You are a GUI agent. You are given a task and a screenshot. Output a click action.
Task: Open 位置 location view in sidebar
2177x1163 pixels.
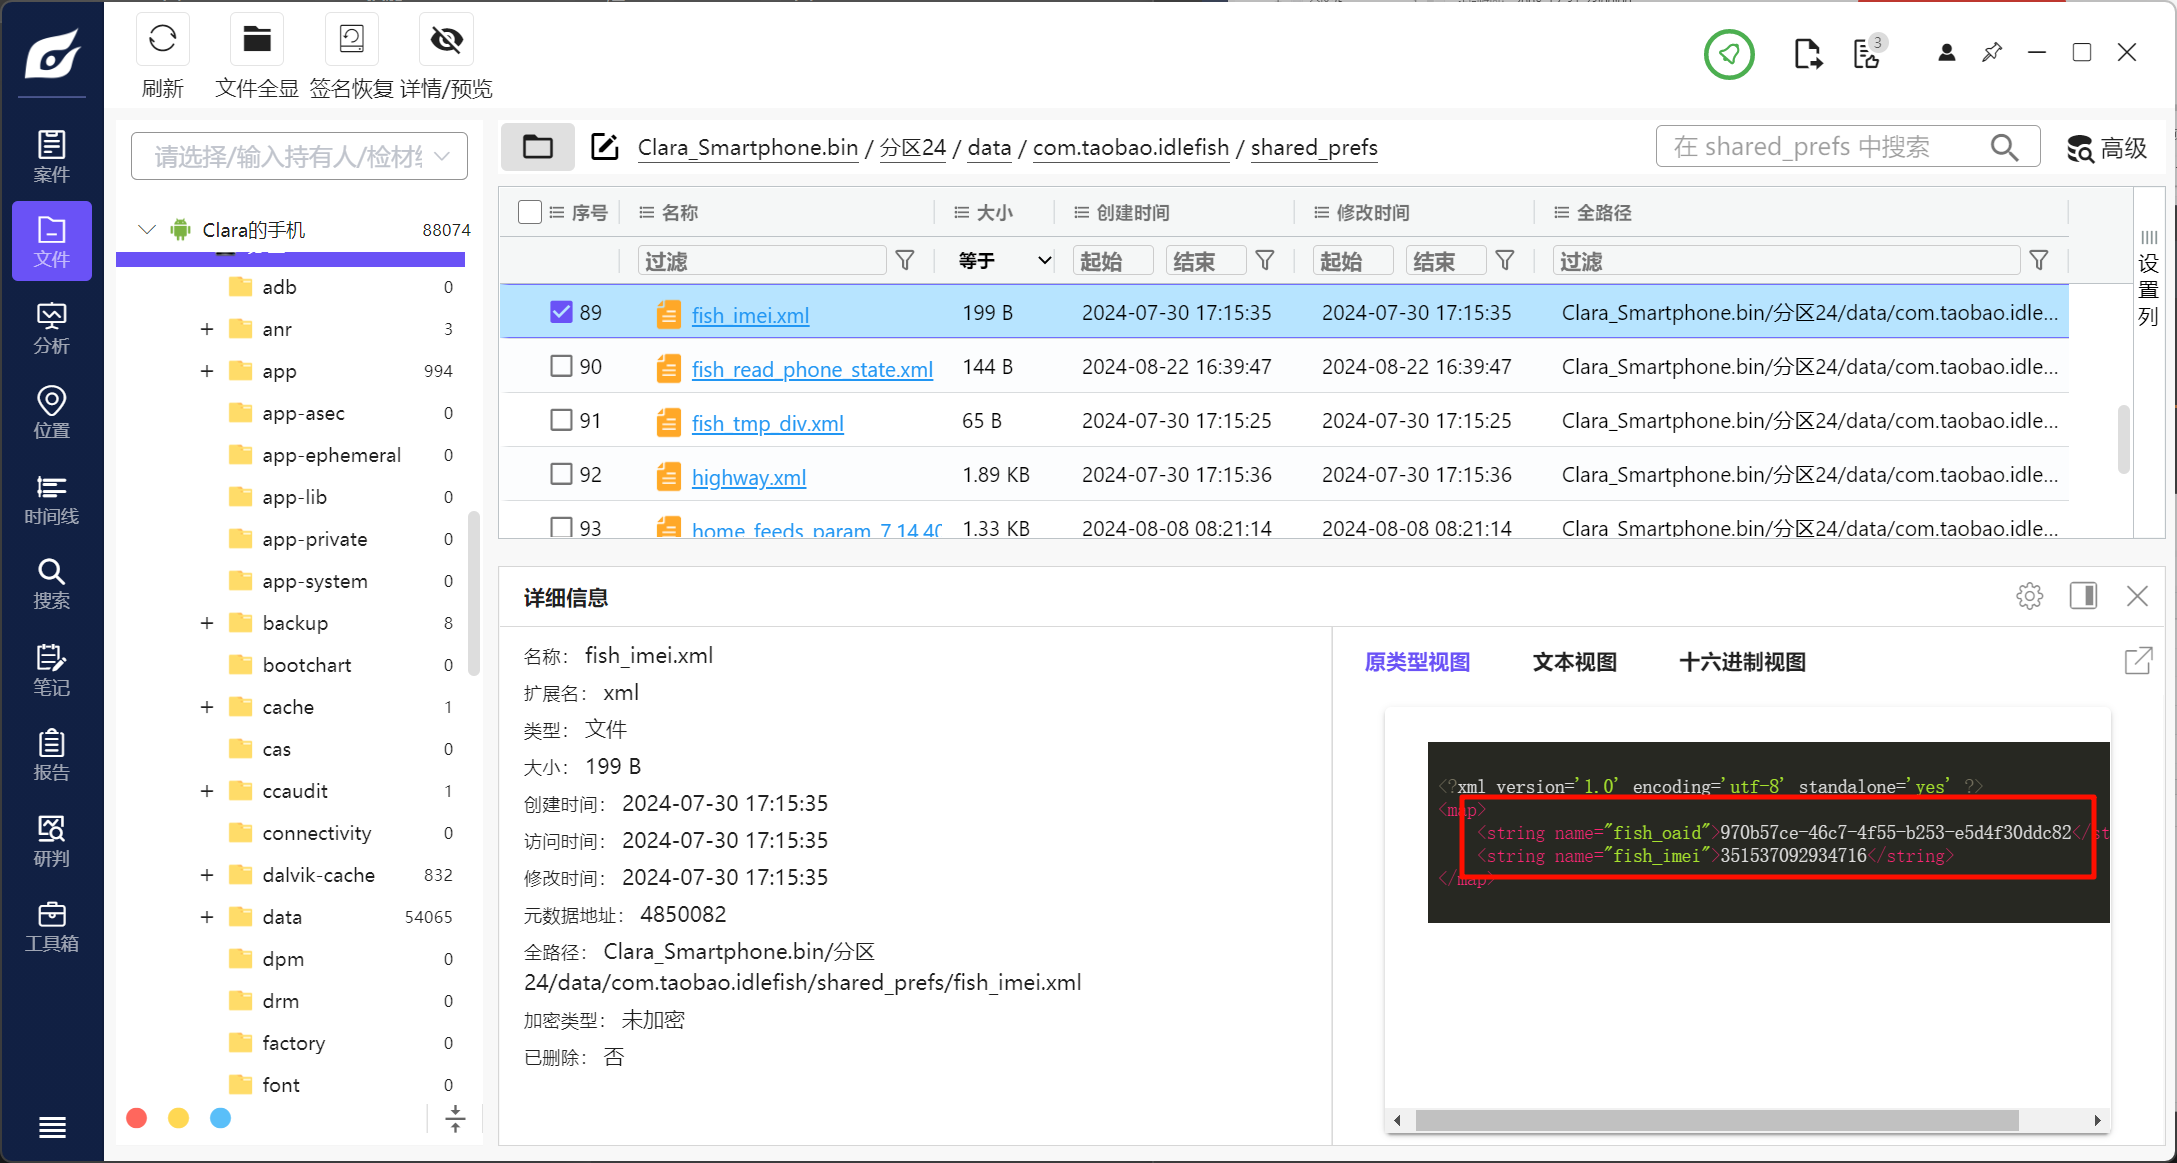tap(52, 413)
